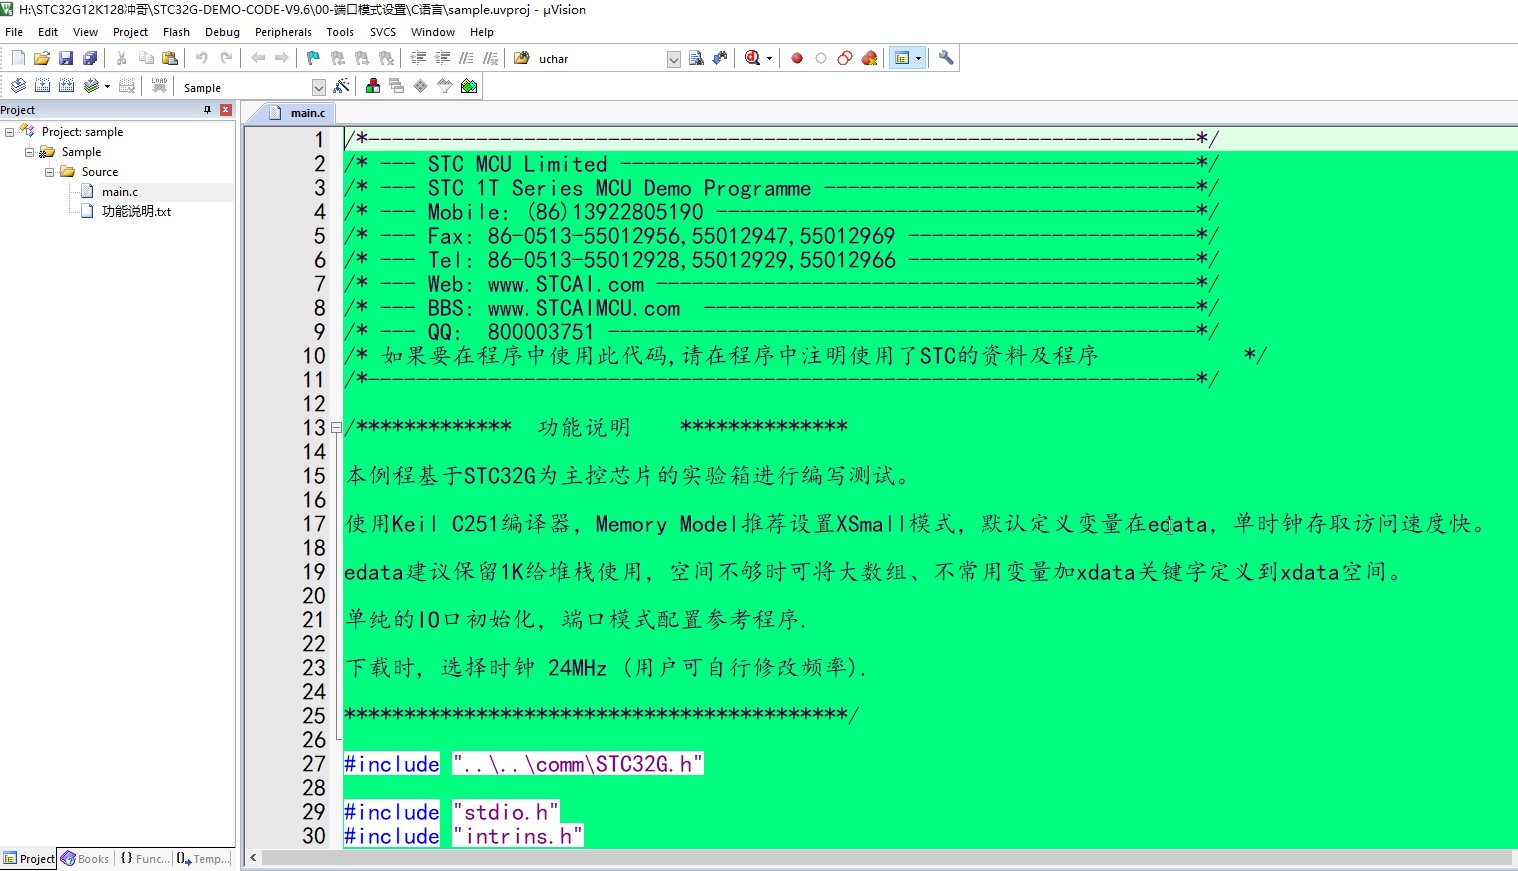Click the #include "stdio.h" code line
Viewport: 1518px width, 871px height.
(x=451, y=812)
